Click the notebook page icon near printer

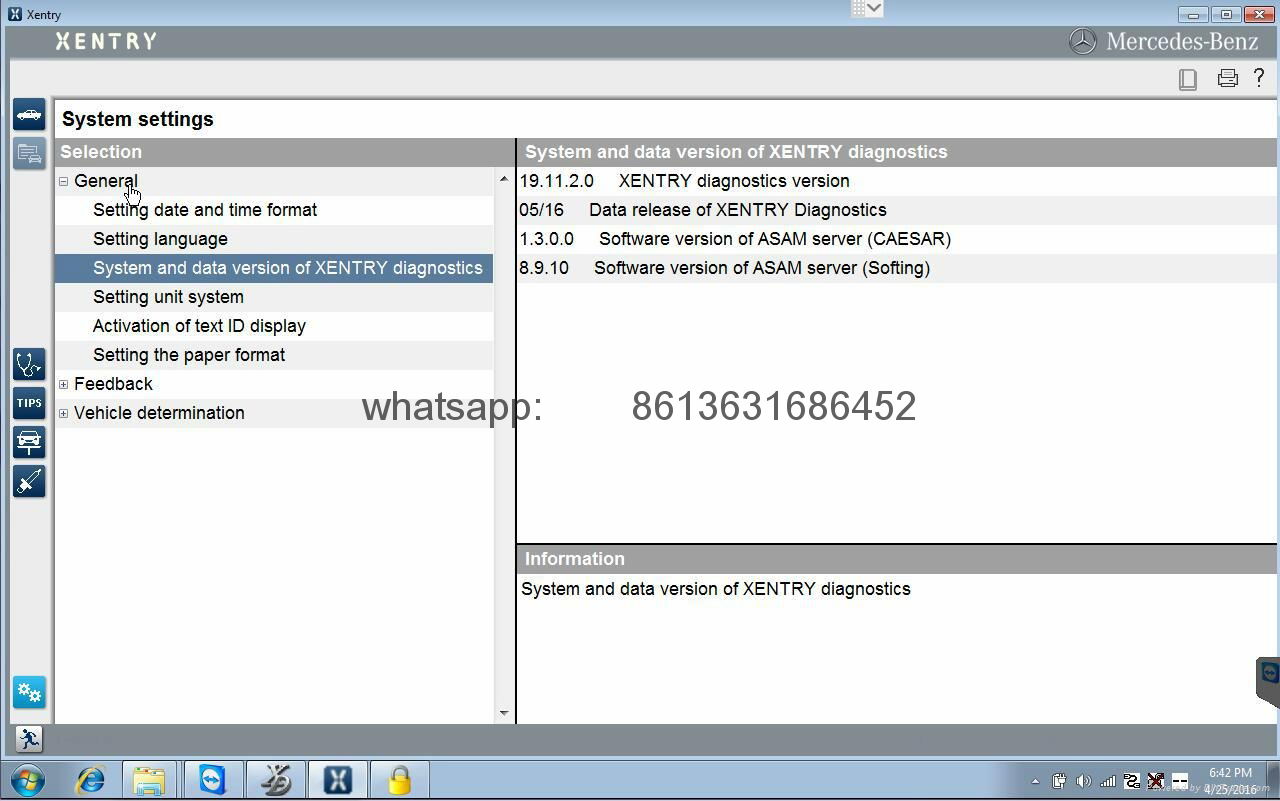[1188, 79]
